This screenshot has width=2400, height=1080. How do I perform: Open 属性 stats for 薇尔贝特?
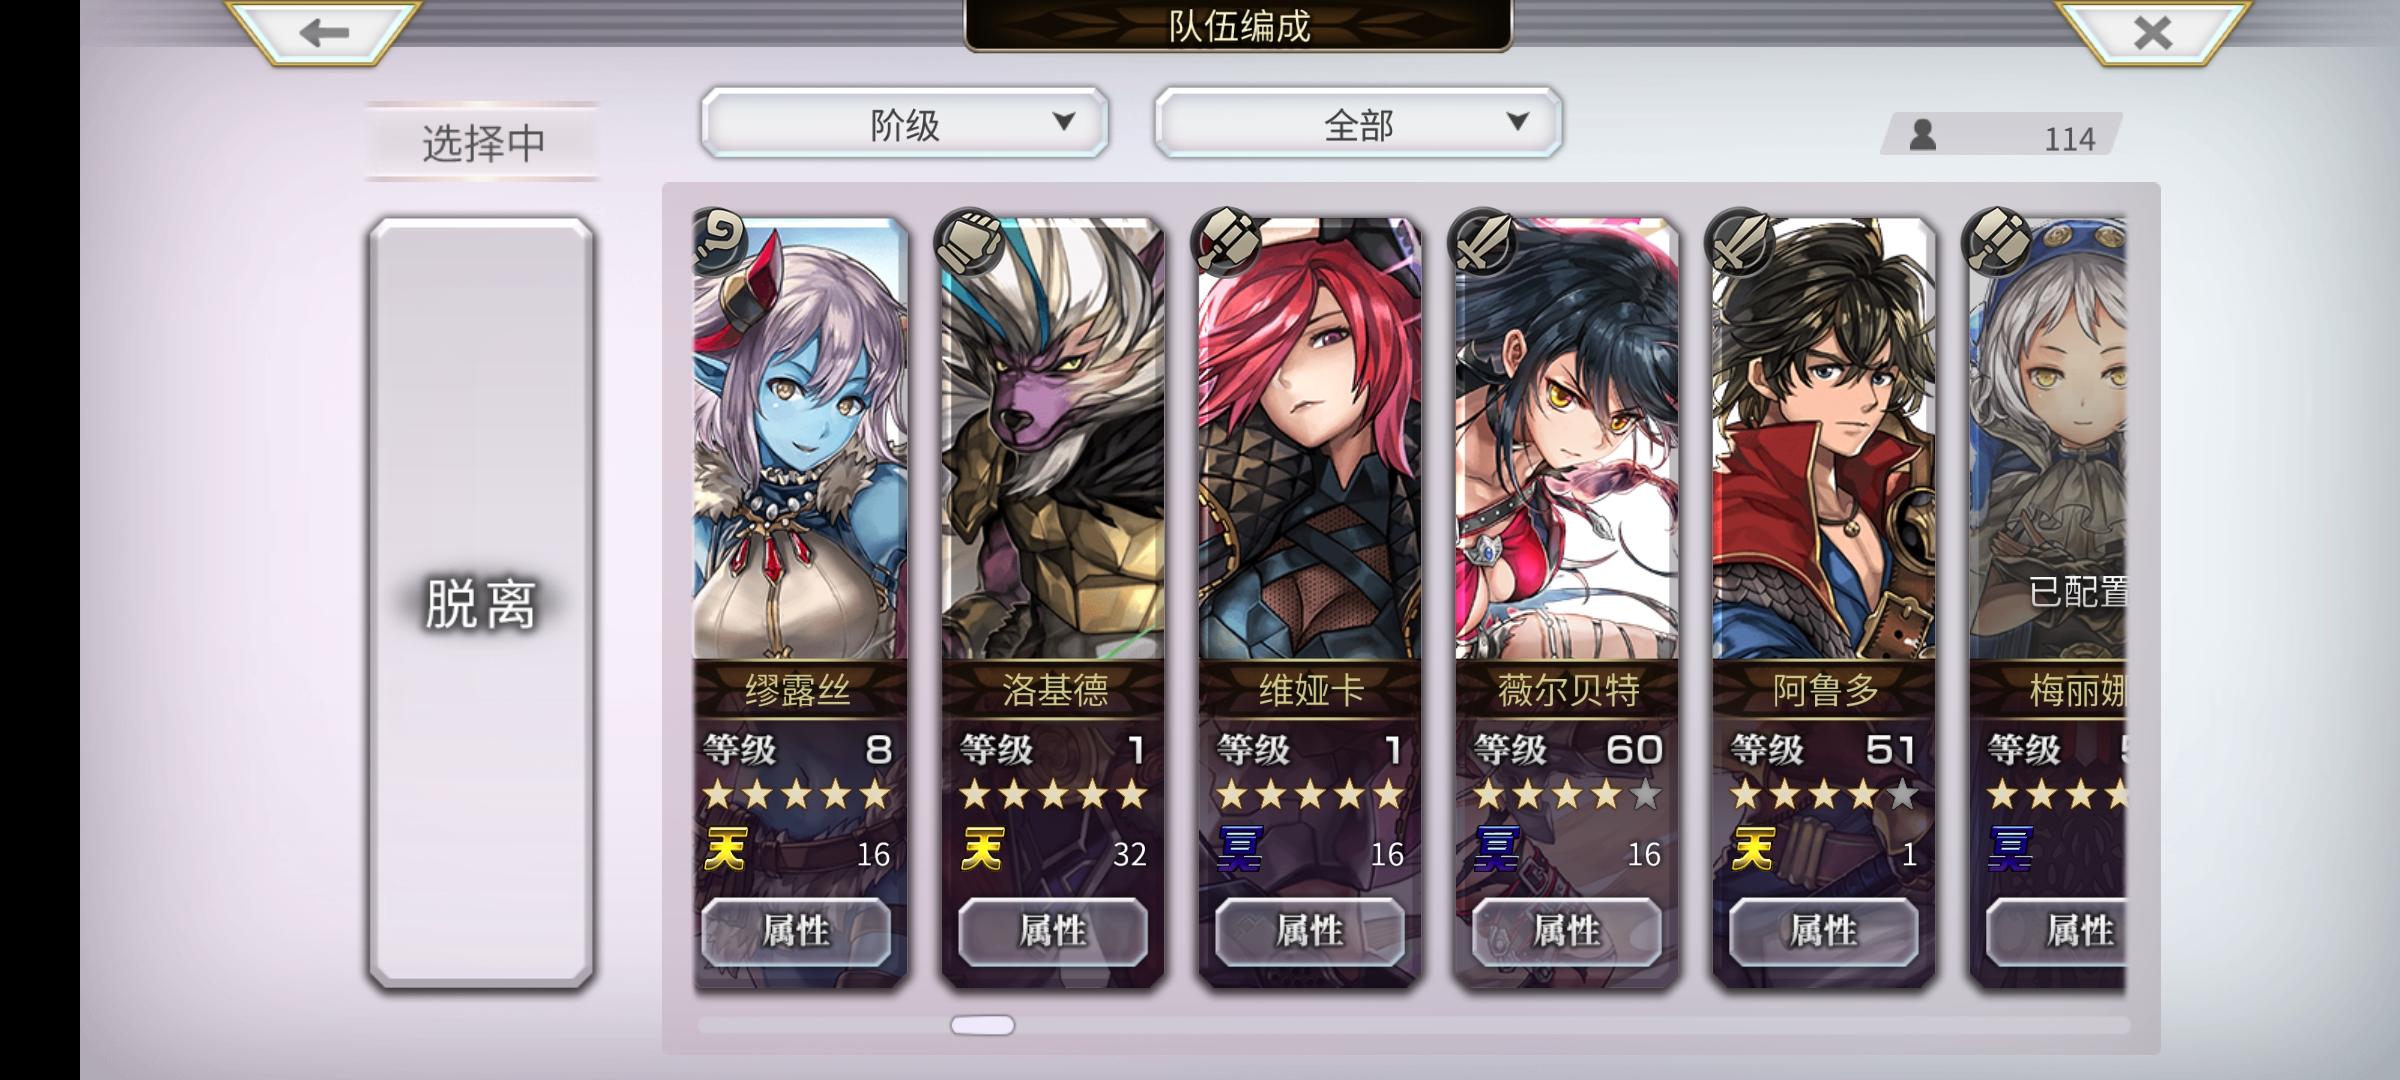click(x=1567, y=931)
